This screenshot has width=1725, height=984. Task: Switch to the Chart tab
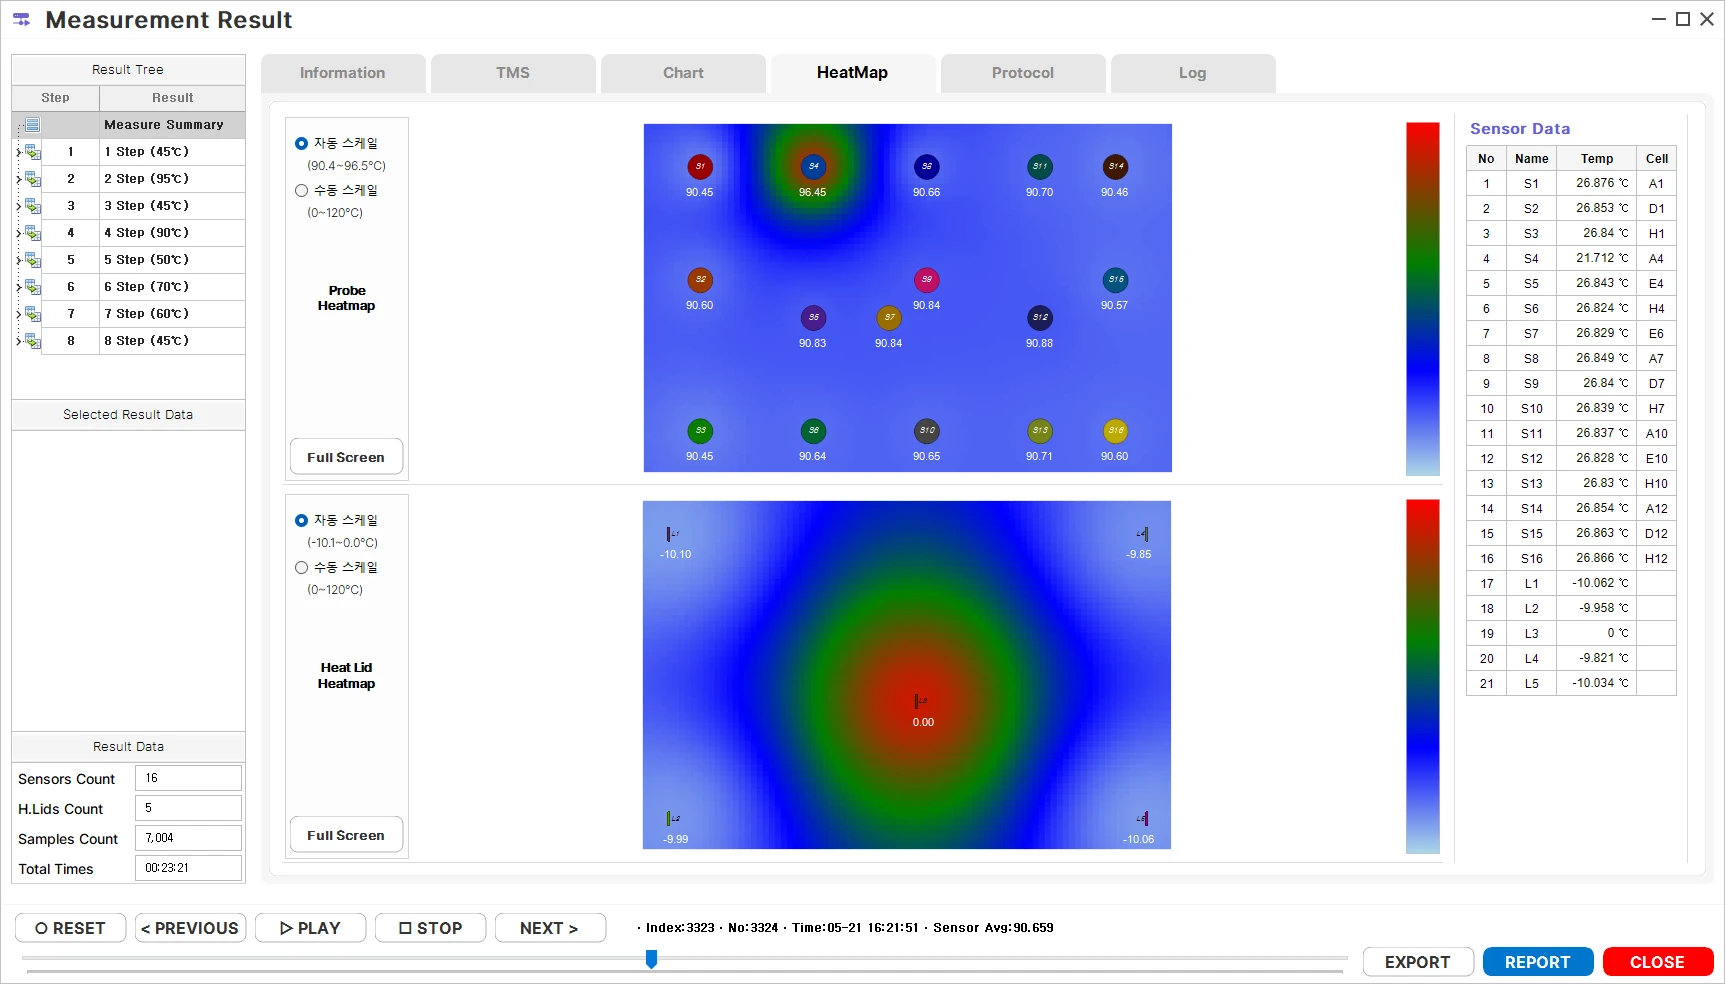click(683, 73)
